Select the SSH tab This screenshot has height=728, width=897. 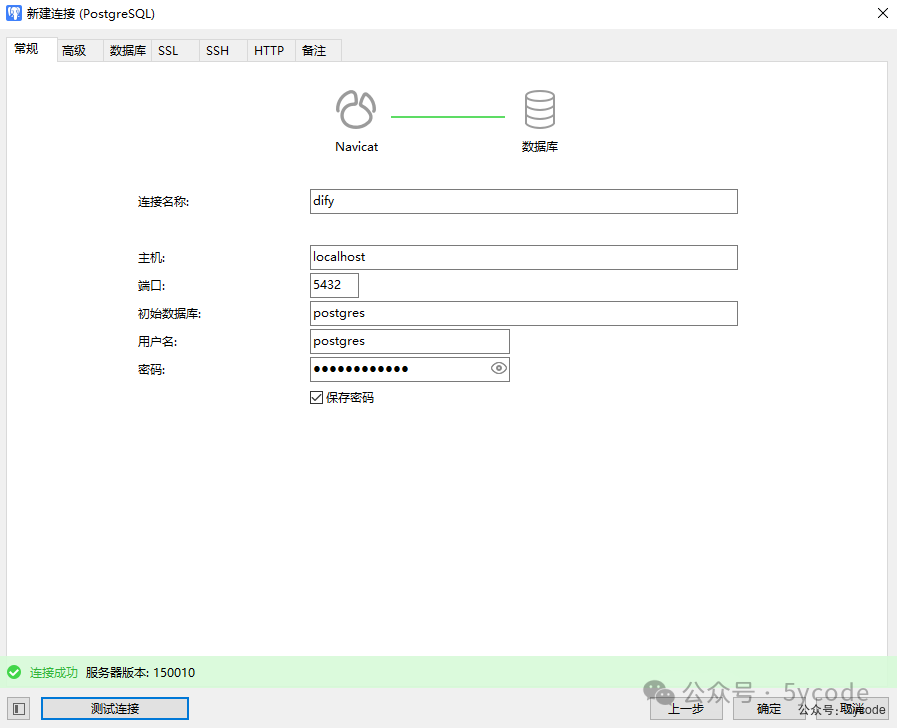(x=217, y=51)
